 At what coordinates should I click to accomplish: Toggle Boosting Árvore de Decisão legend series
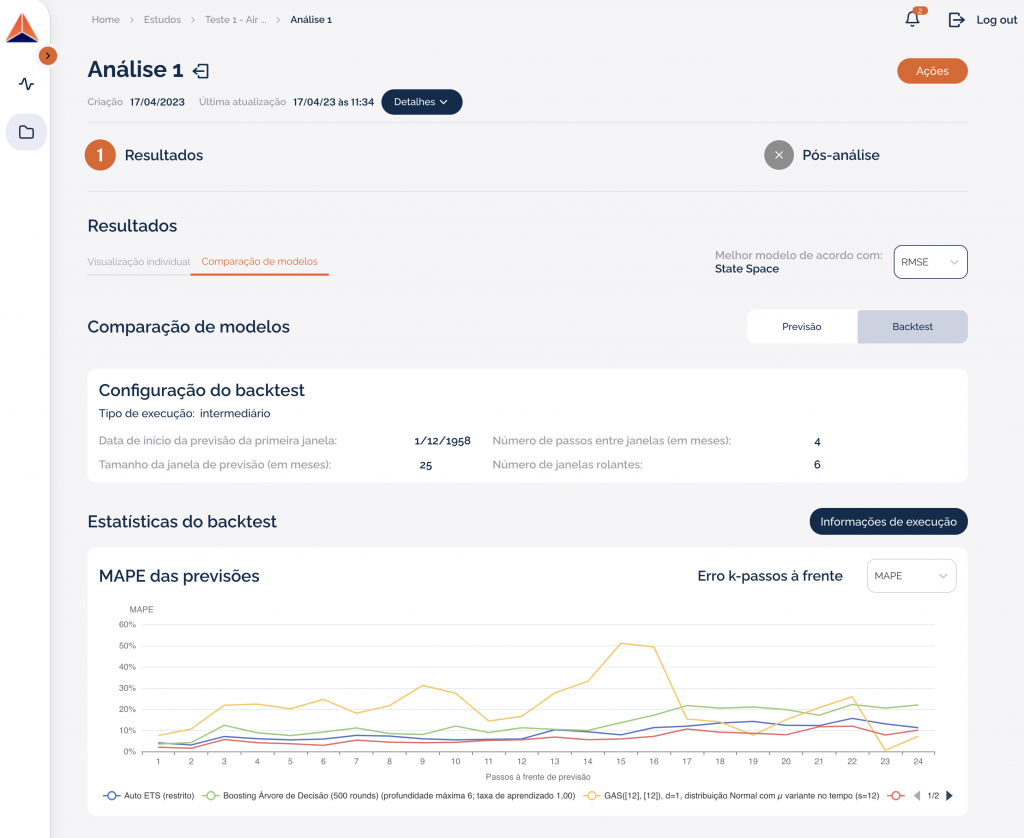(389, 796)
